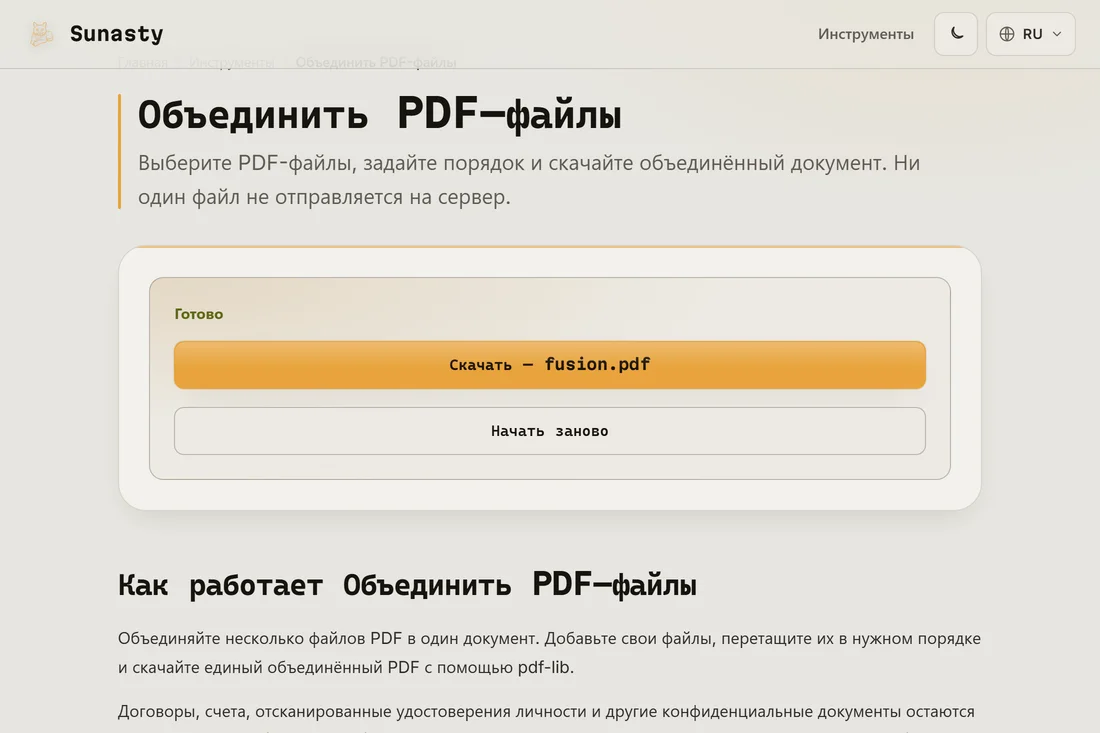Click the globe icon in language selector

[1007, 34]
